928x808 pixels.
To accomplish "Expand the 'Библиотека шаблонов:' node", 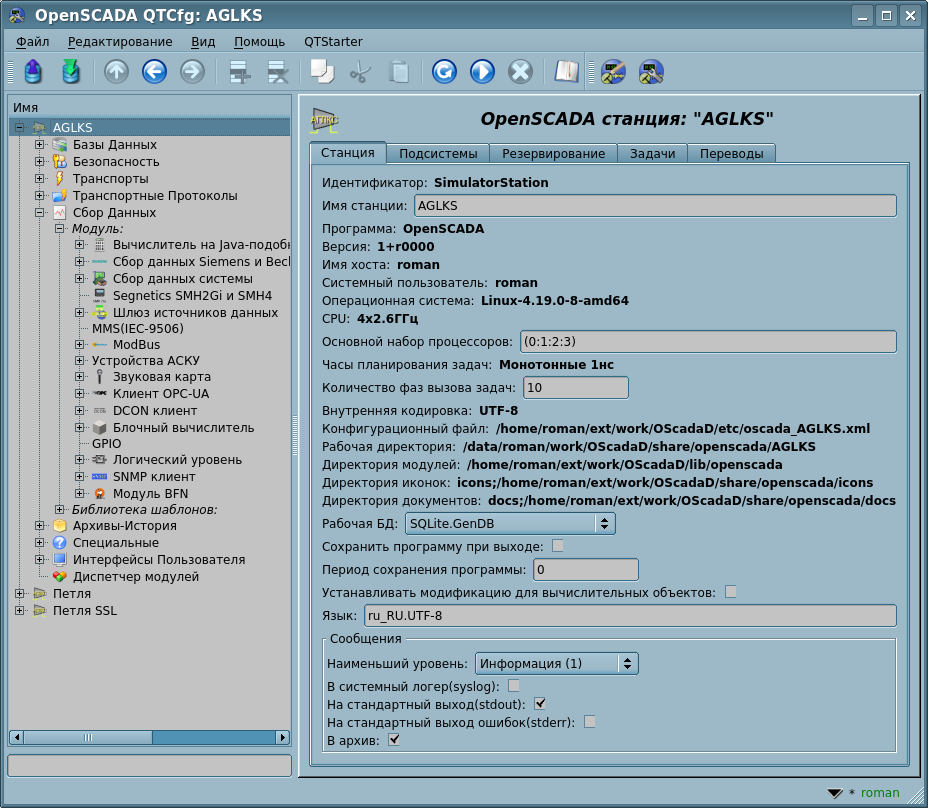I will coord(59,509).
